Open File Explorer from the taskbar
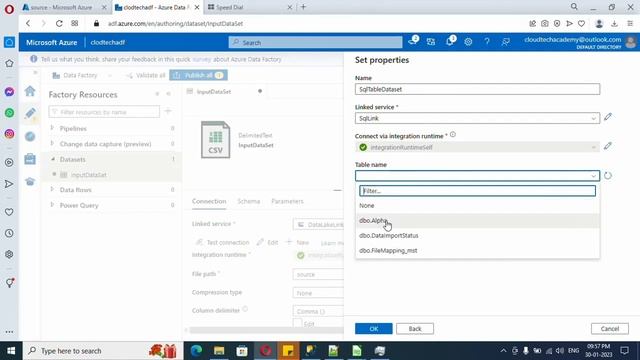 click(x=219, y=351)
